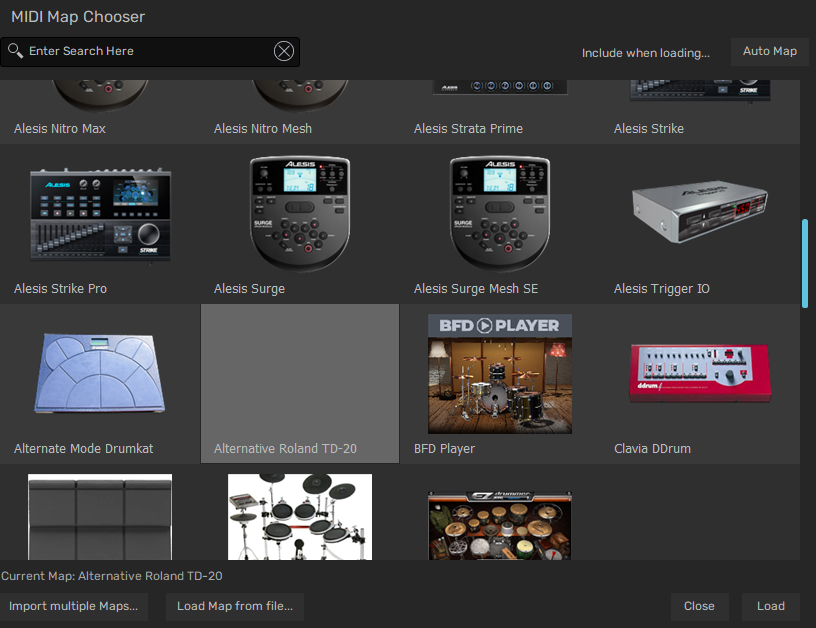
Task: Choose the Alesis Strata Prime thumbnail
Action: (x=500, y=87)
